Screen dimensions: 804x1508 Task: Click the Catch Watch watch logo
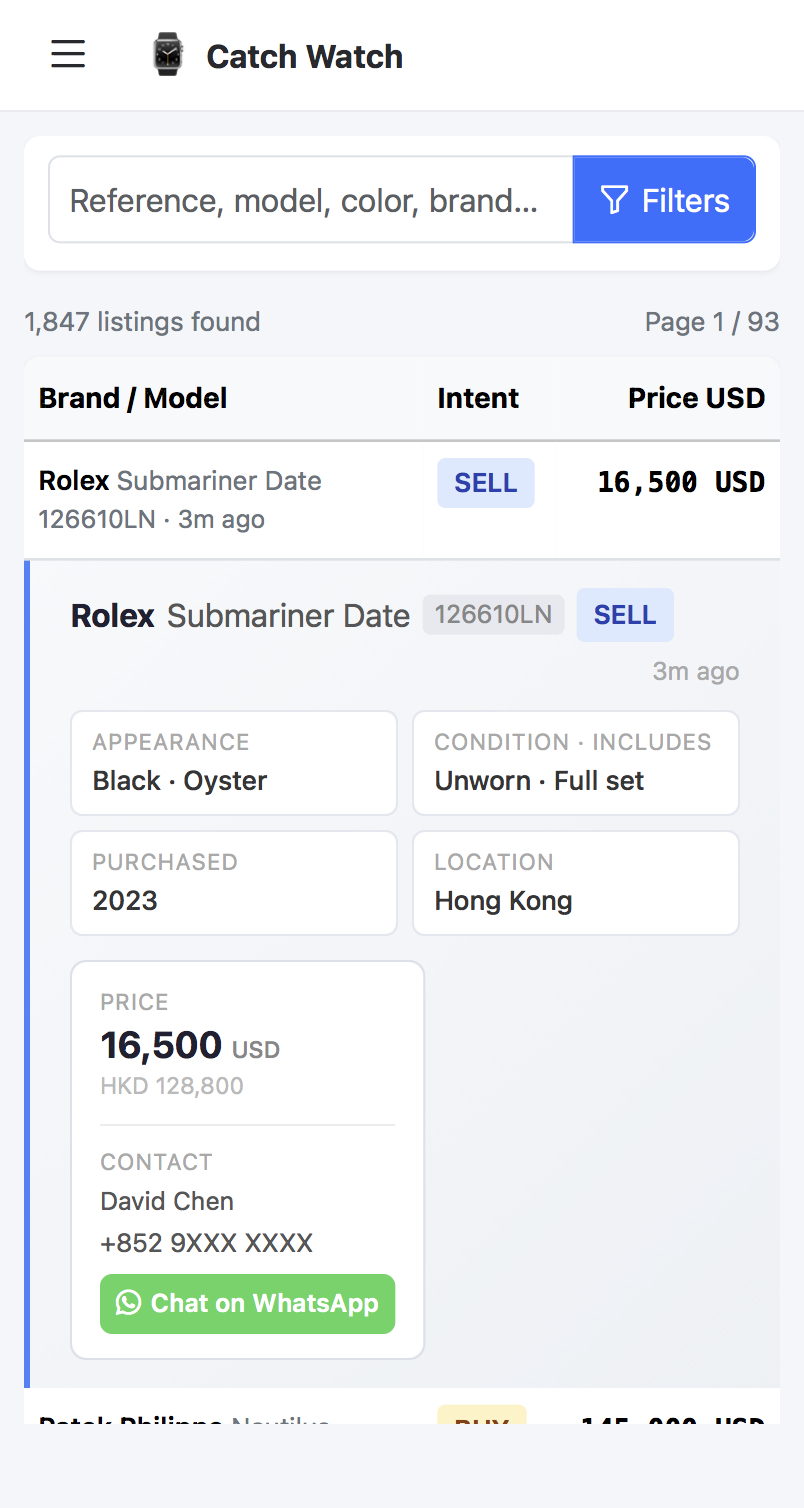point(167,55)
